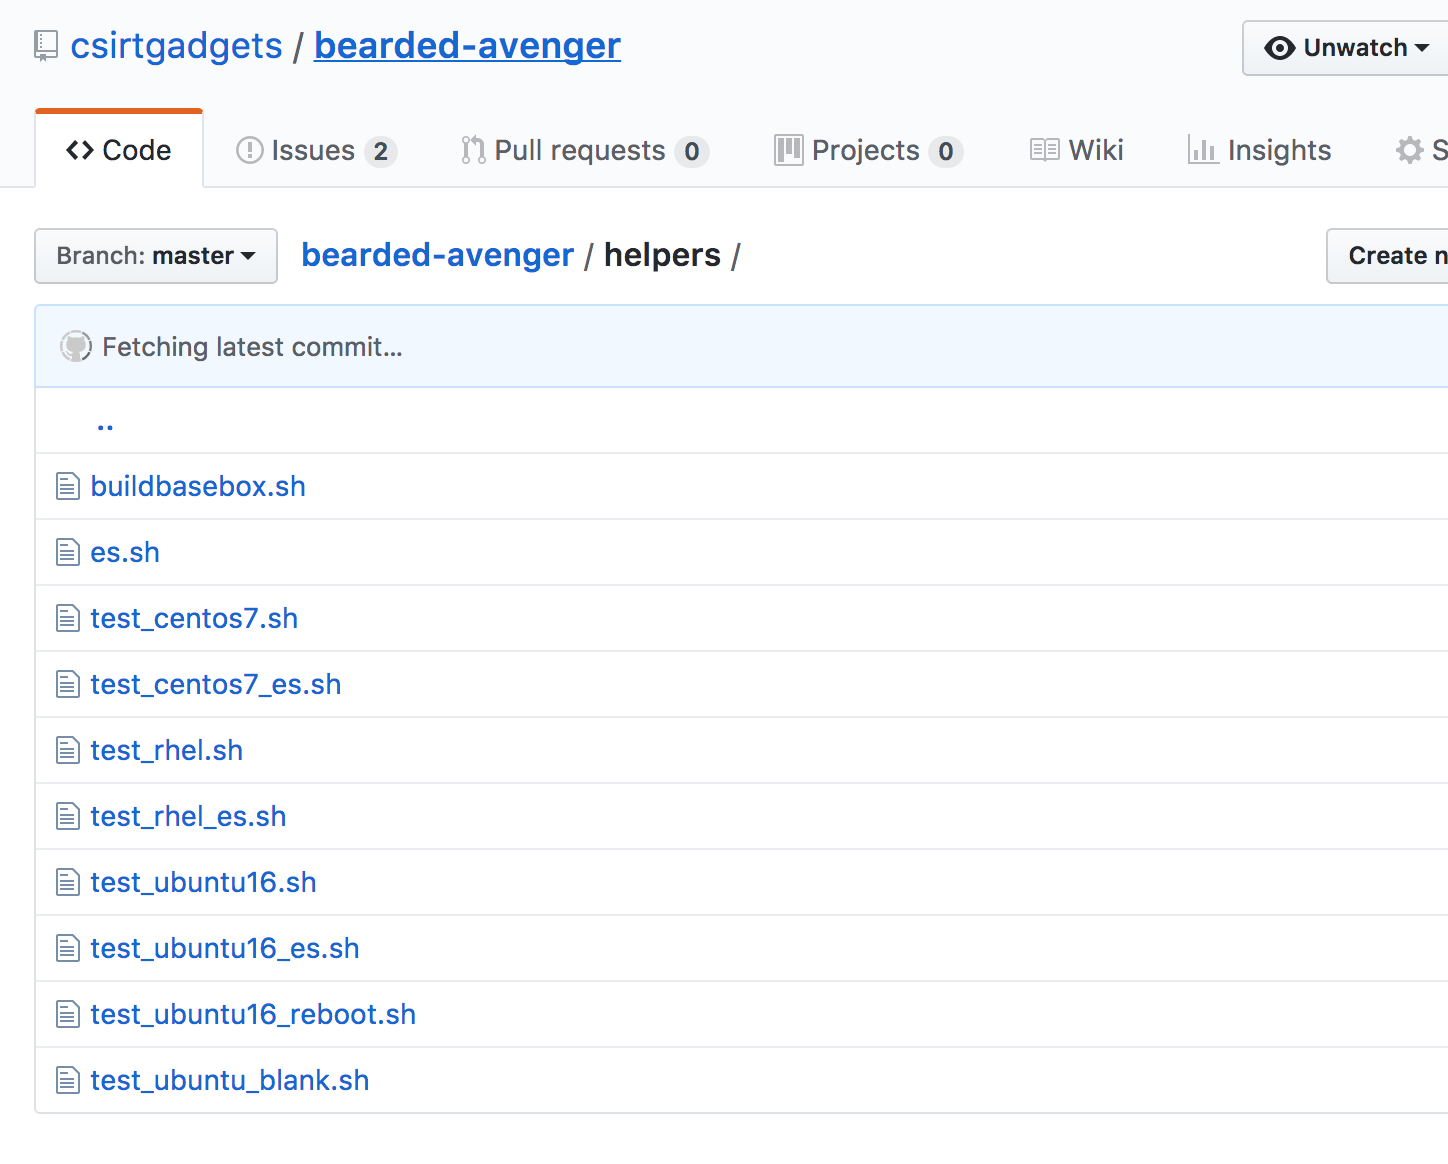This screenshot has width=1448, height=1164.
Task: Open the Unwatch dropdown button
Action: coord(1345,48)
